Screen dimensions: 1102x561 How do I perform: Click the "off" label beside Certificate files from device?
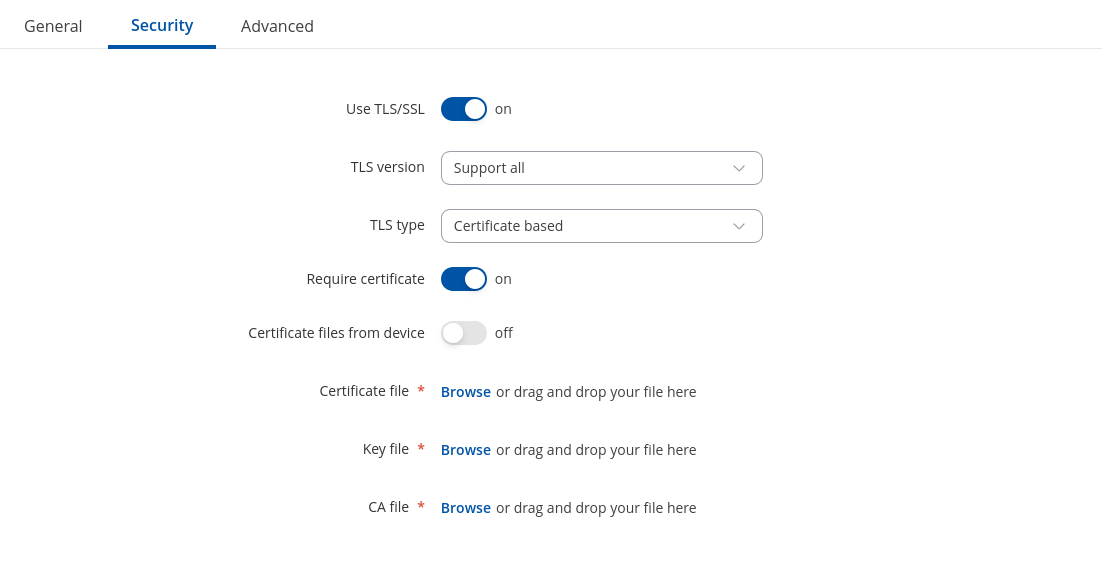point(504,333)
